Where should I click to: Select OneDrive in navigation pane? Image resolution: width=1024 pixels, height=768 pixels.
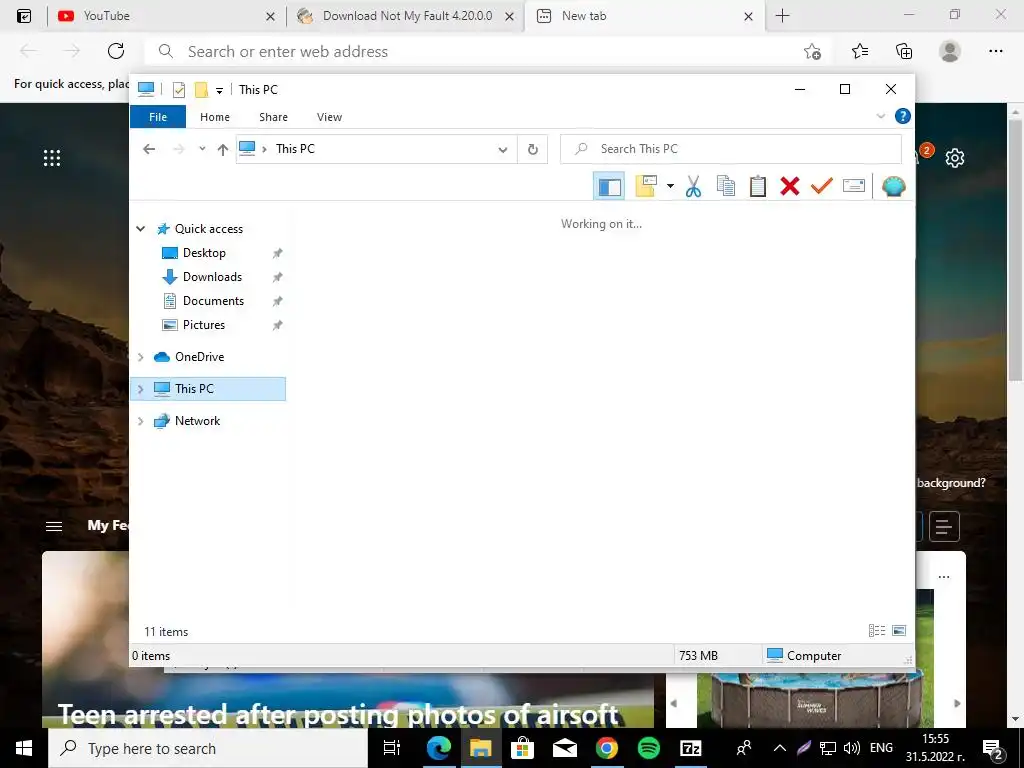(199, 357)
